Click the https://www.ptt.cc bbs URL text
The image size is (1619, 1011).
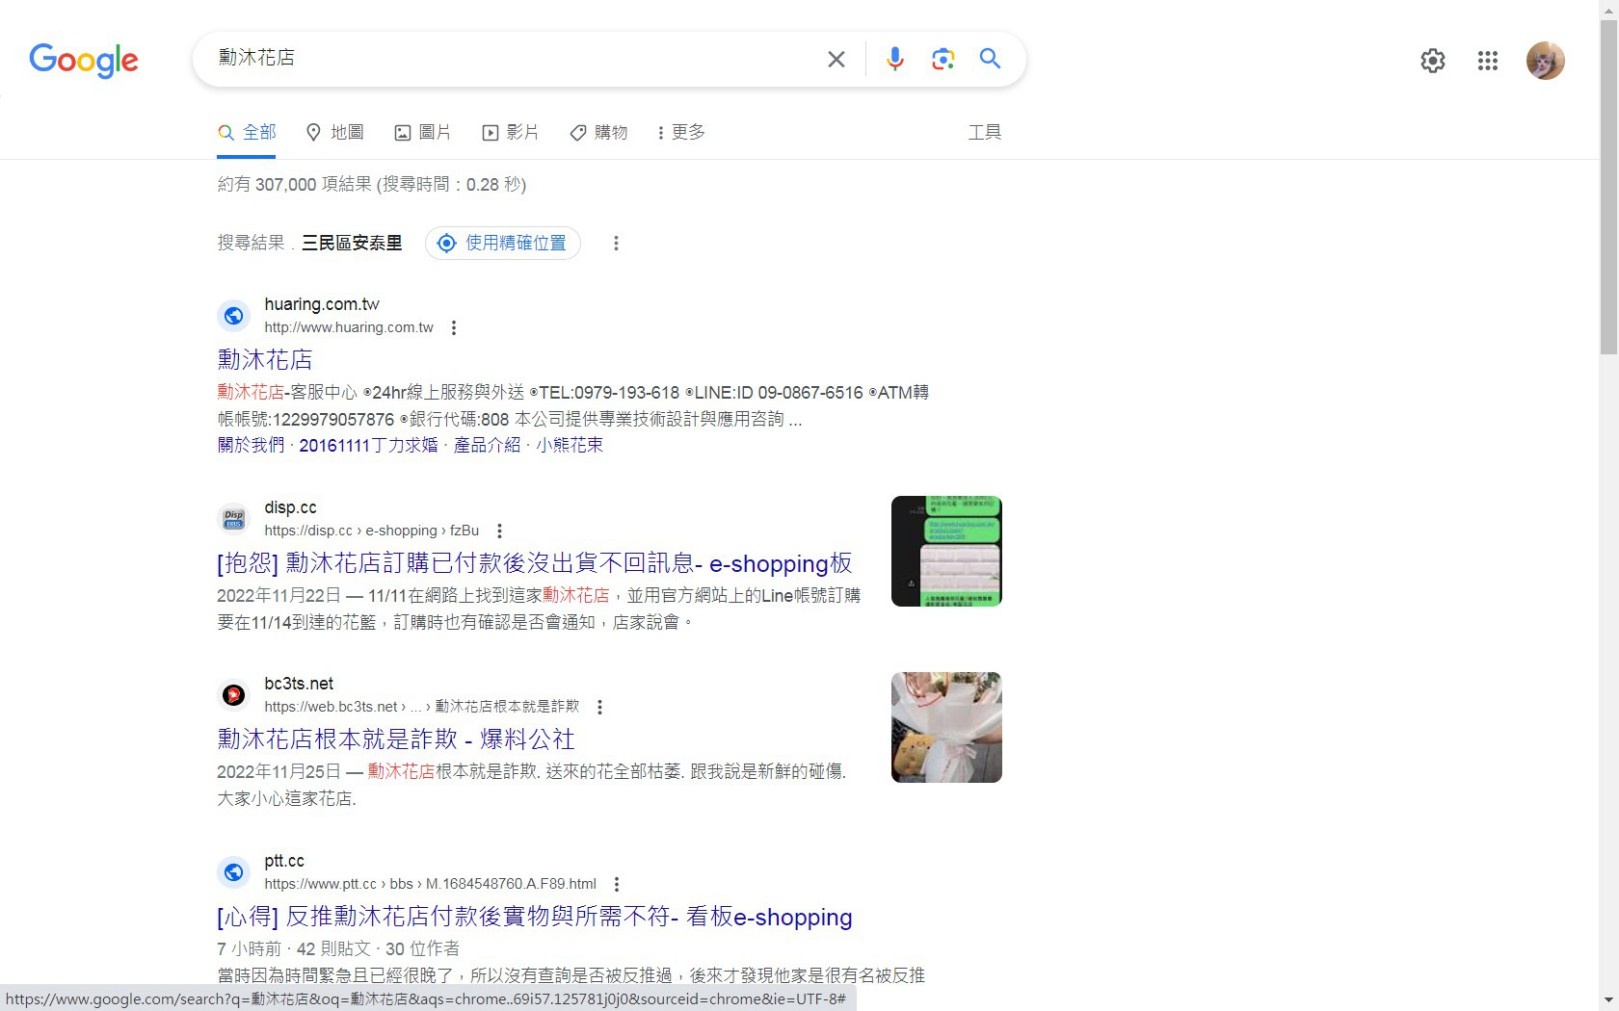430,884
